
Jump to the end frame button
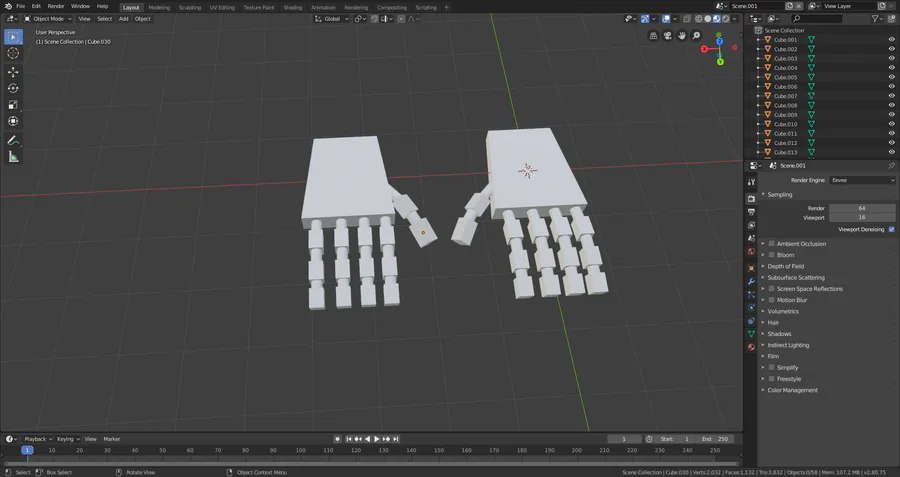point(396,439)
